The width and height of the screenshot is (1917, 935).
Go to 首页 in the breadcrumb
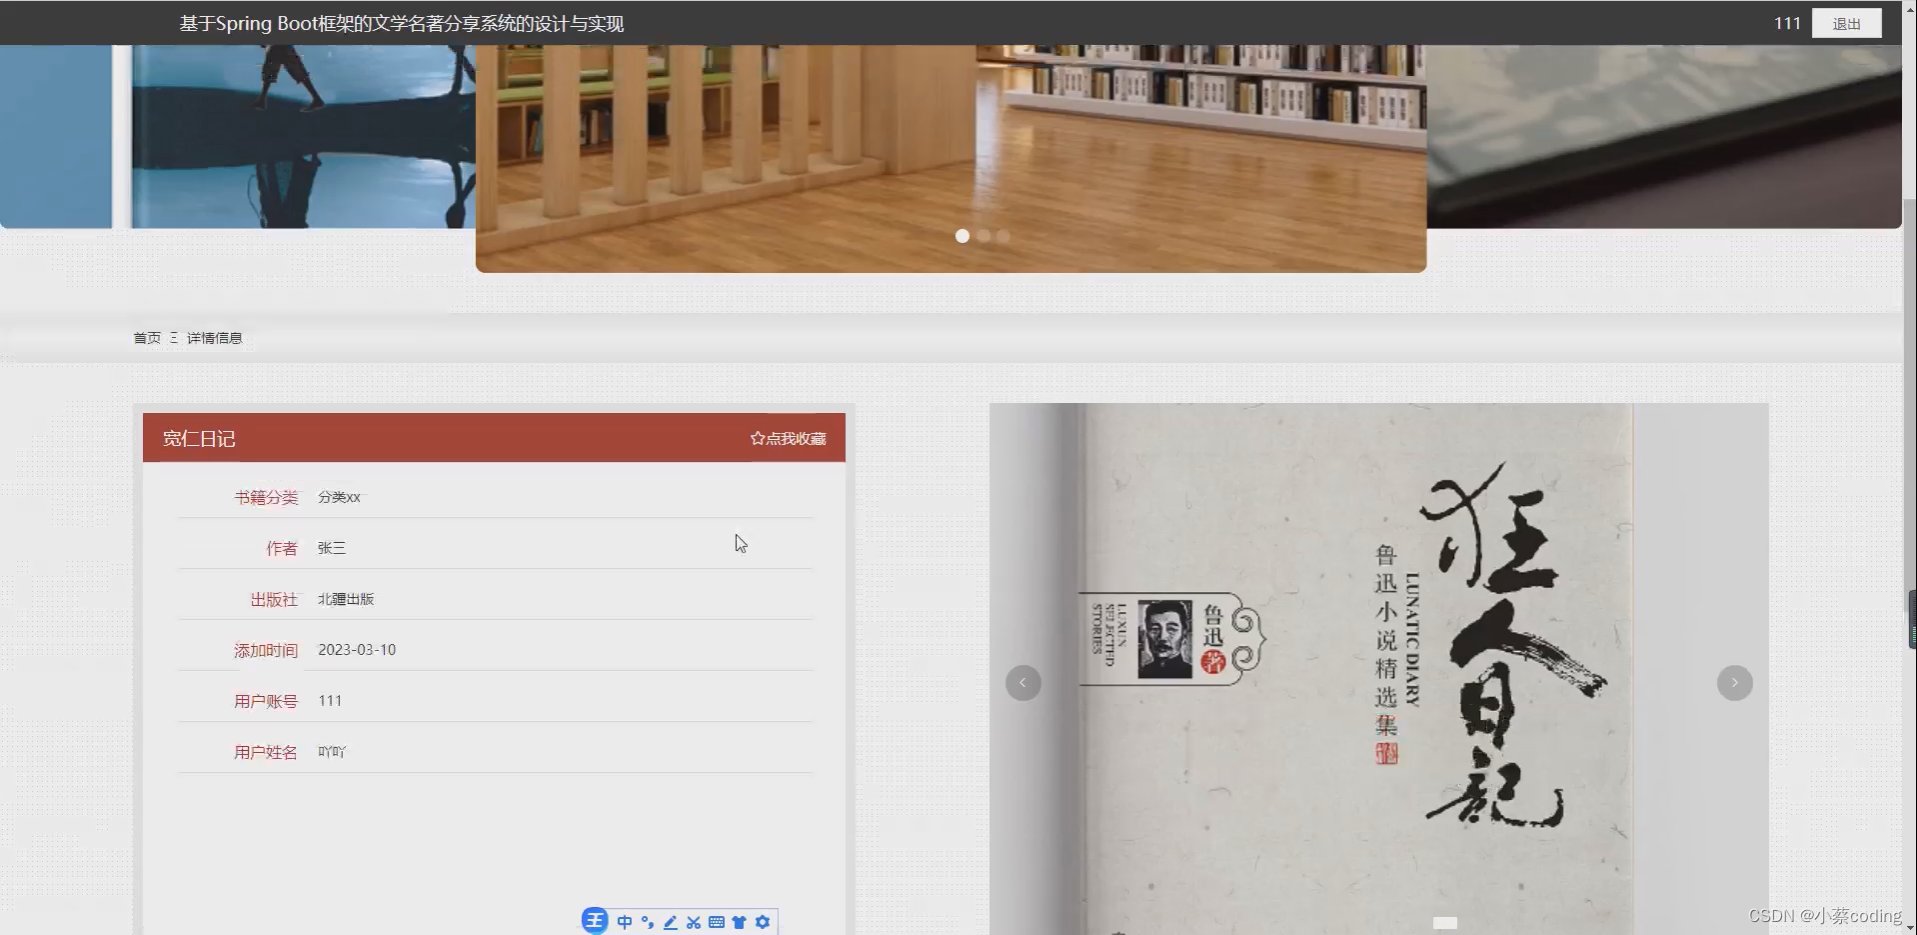147,338
